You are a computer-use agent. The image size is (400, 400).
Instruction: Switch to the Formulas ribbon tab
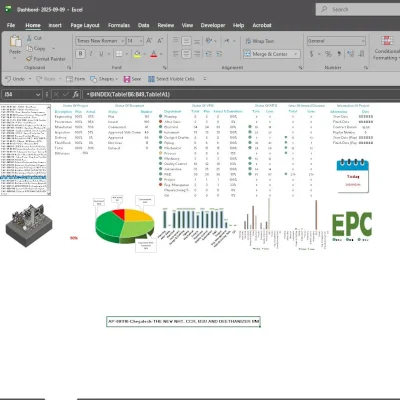119,25
